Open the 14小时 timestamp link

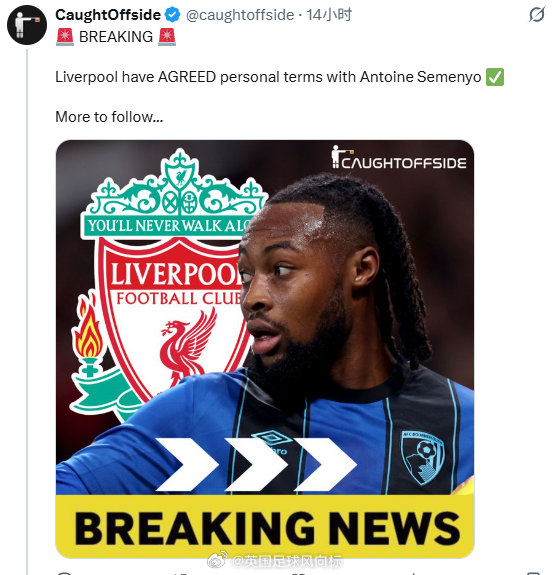[x=329, y=15]
